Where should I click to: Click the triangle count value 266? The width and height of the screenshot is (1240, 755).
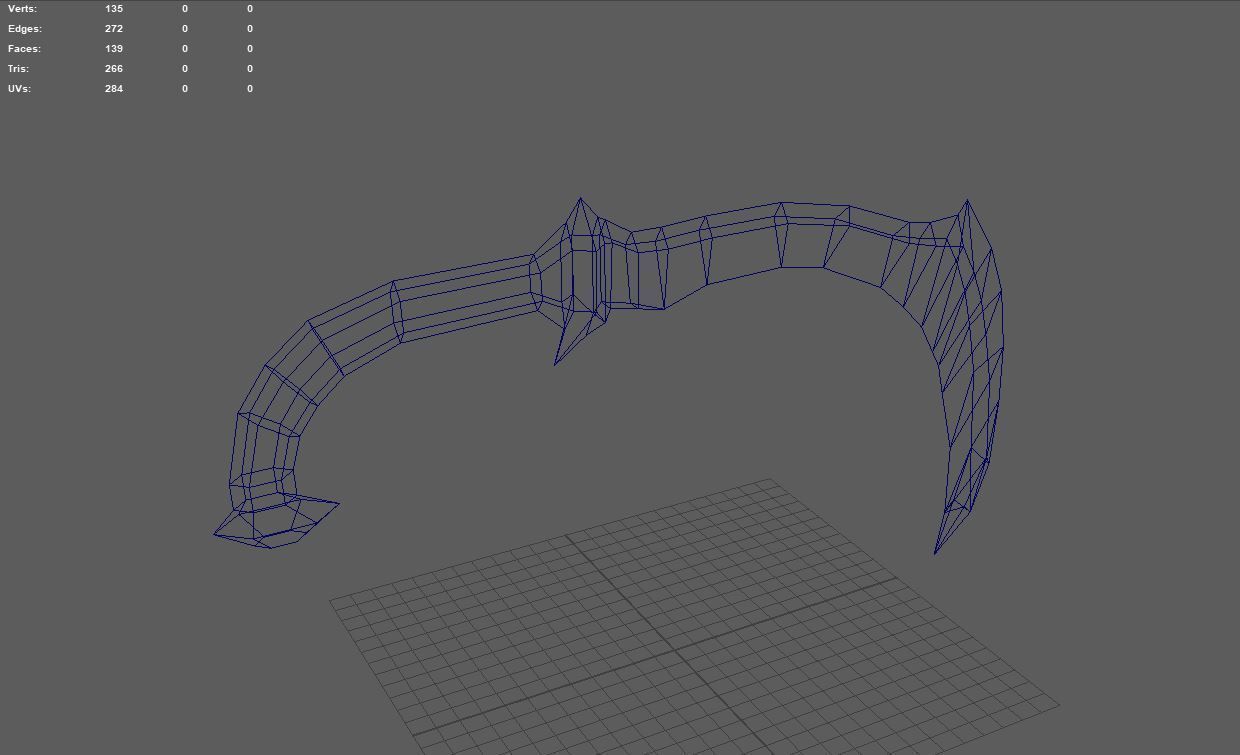coord(114,68)
